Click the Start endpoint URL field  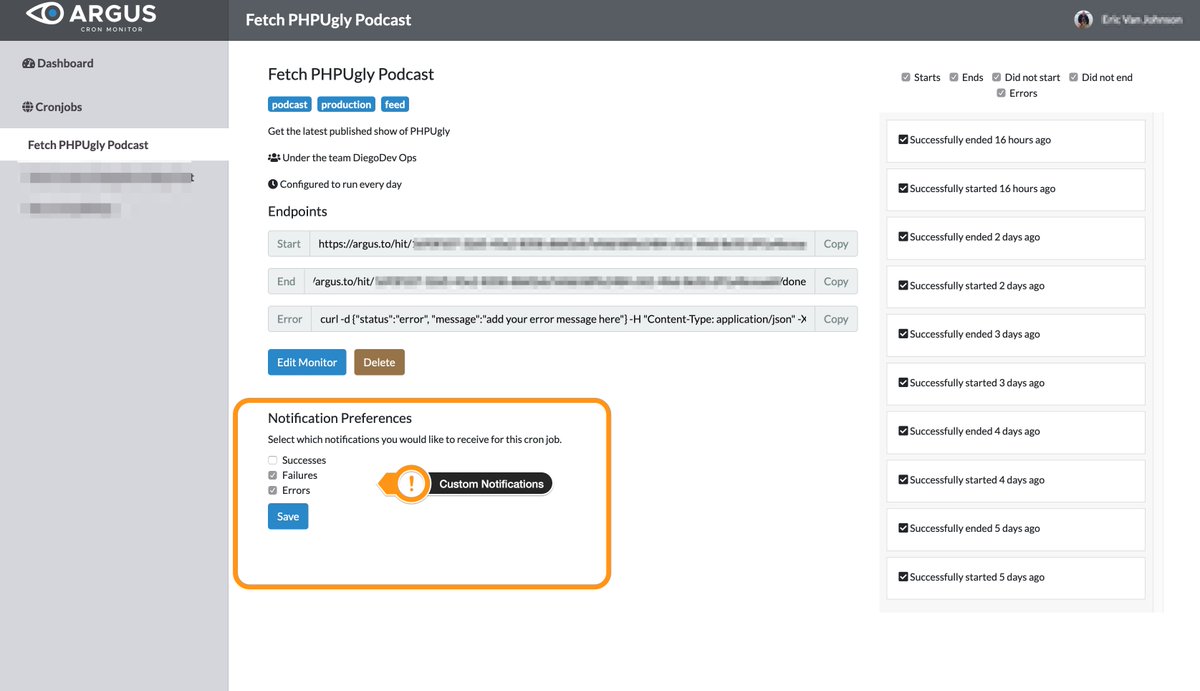pos(562,244)
